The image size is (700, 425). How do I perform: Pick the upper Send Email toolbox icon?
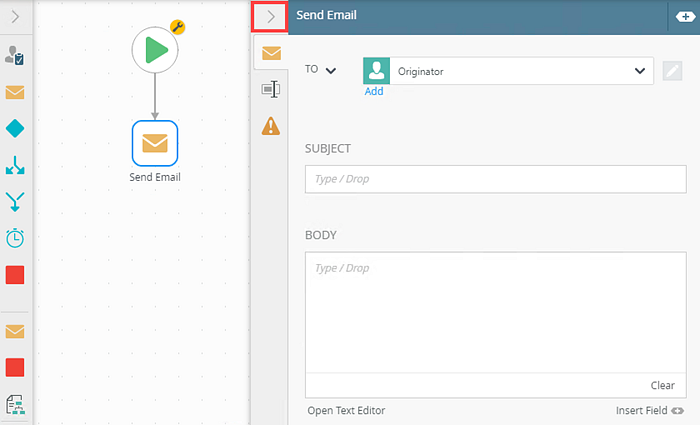click(15, 92)
